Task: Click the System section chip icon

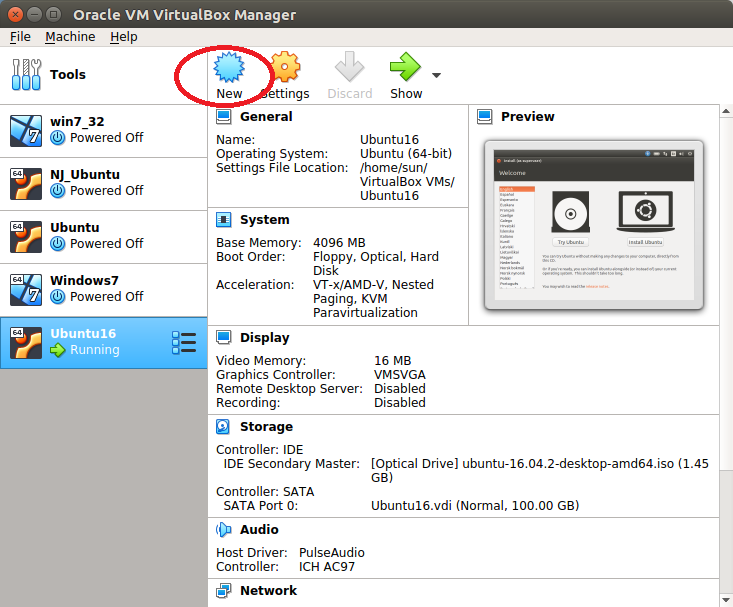Action: coord(223,219)
